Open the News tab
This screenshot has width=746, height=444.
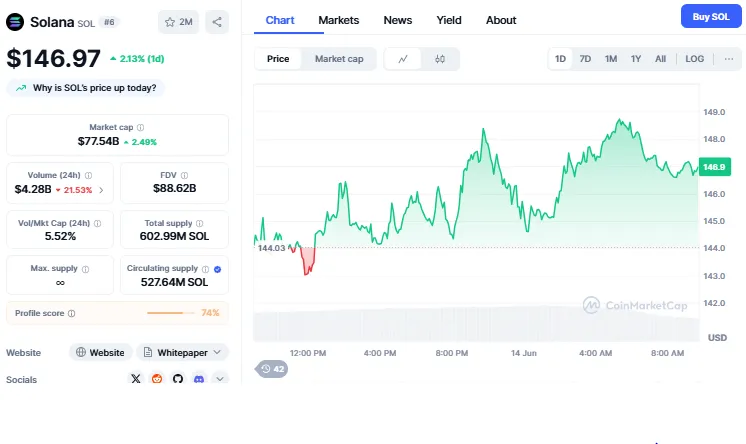tap(397, 20)
